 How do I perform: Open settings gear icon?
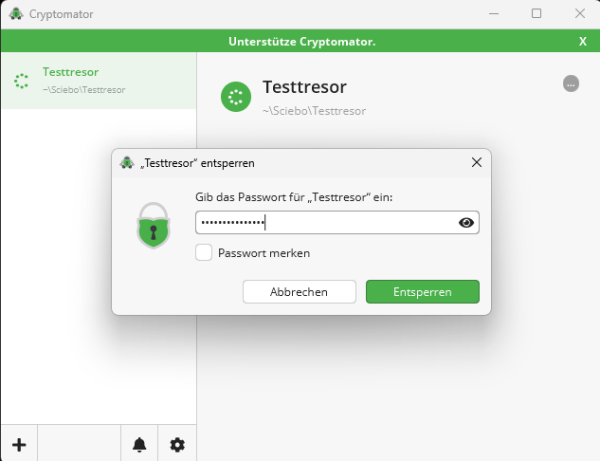coord(177,444)
